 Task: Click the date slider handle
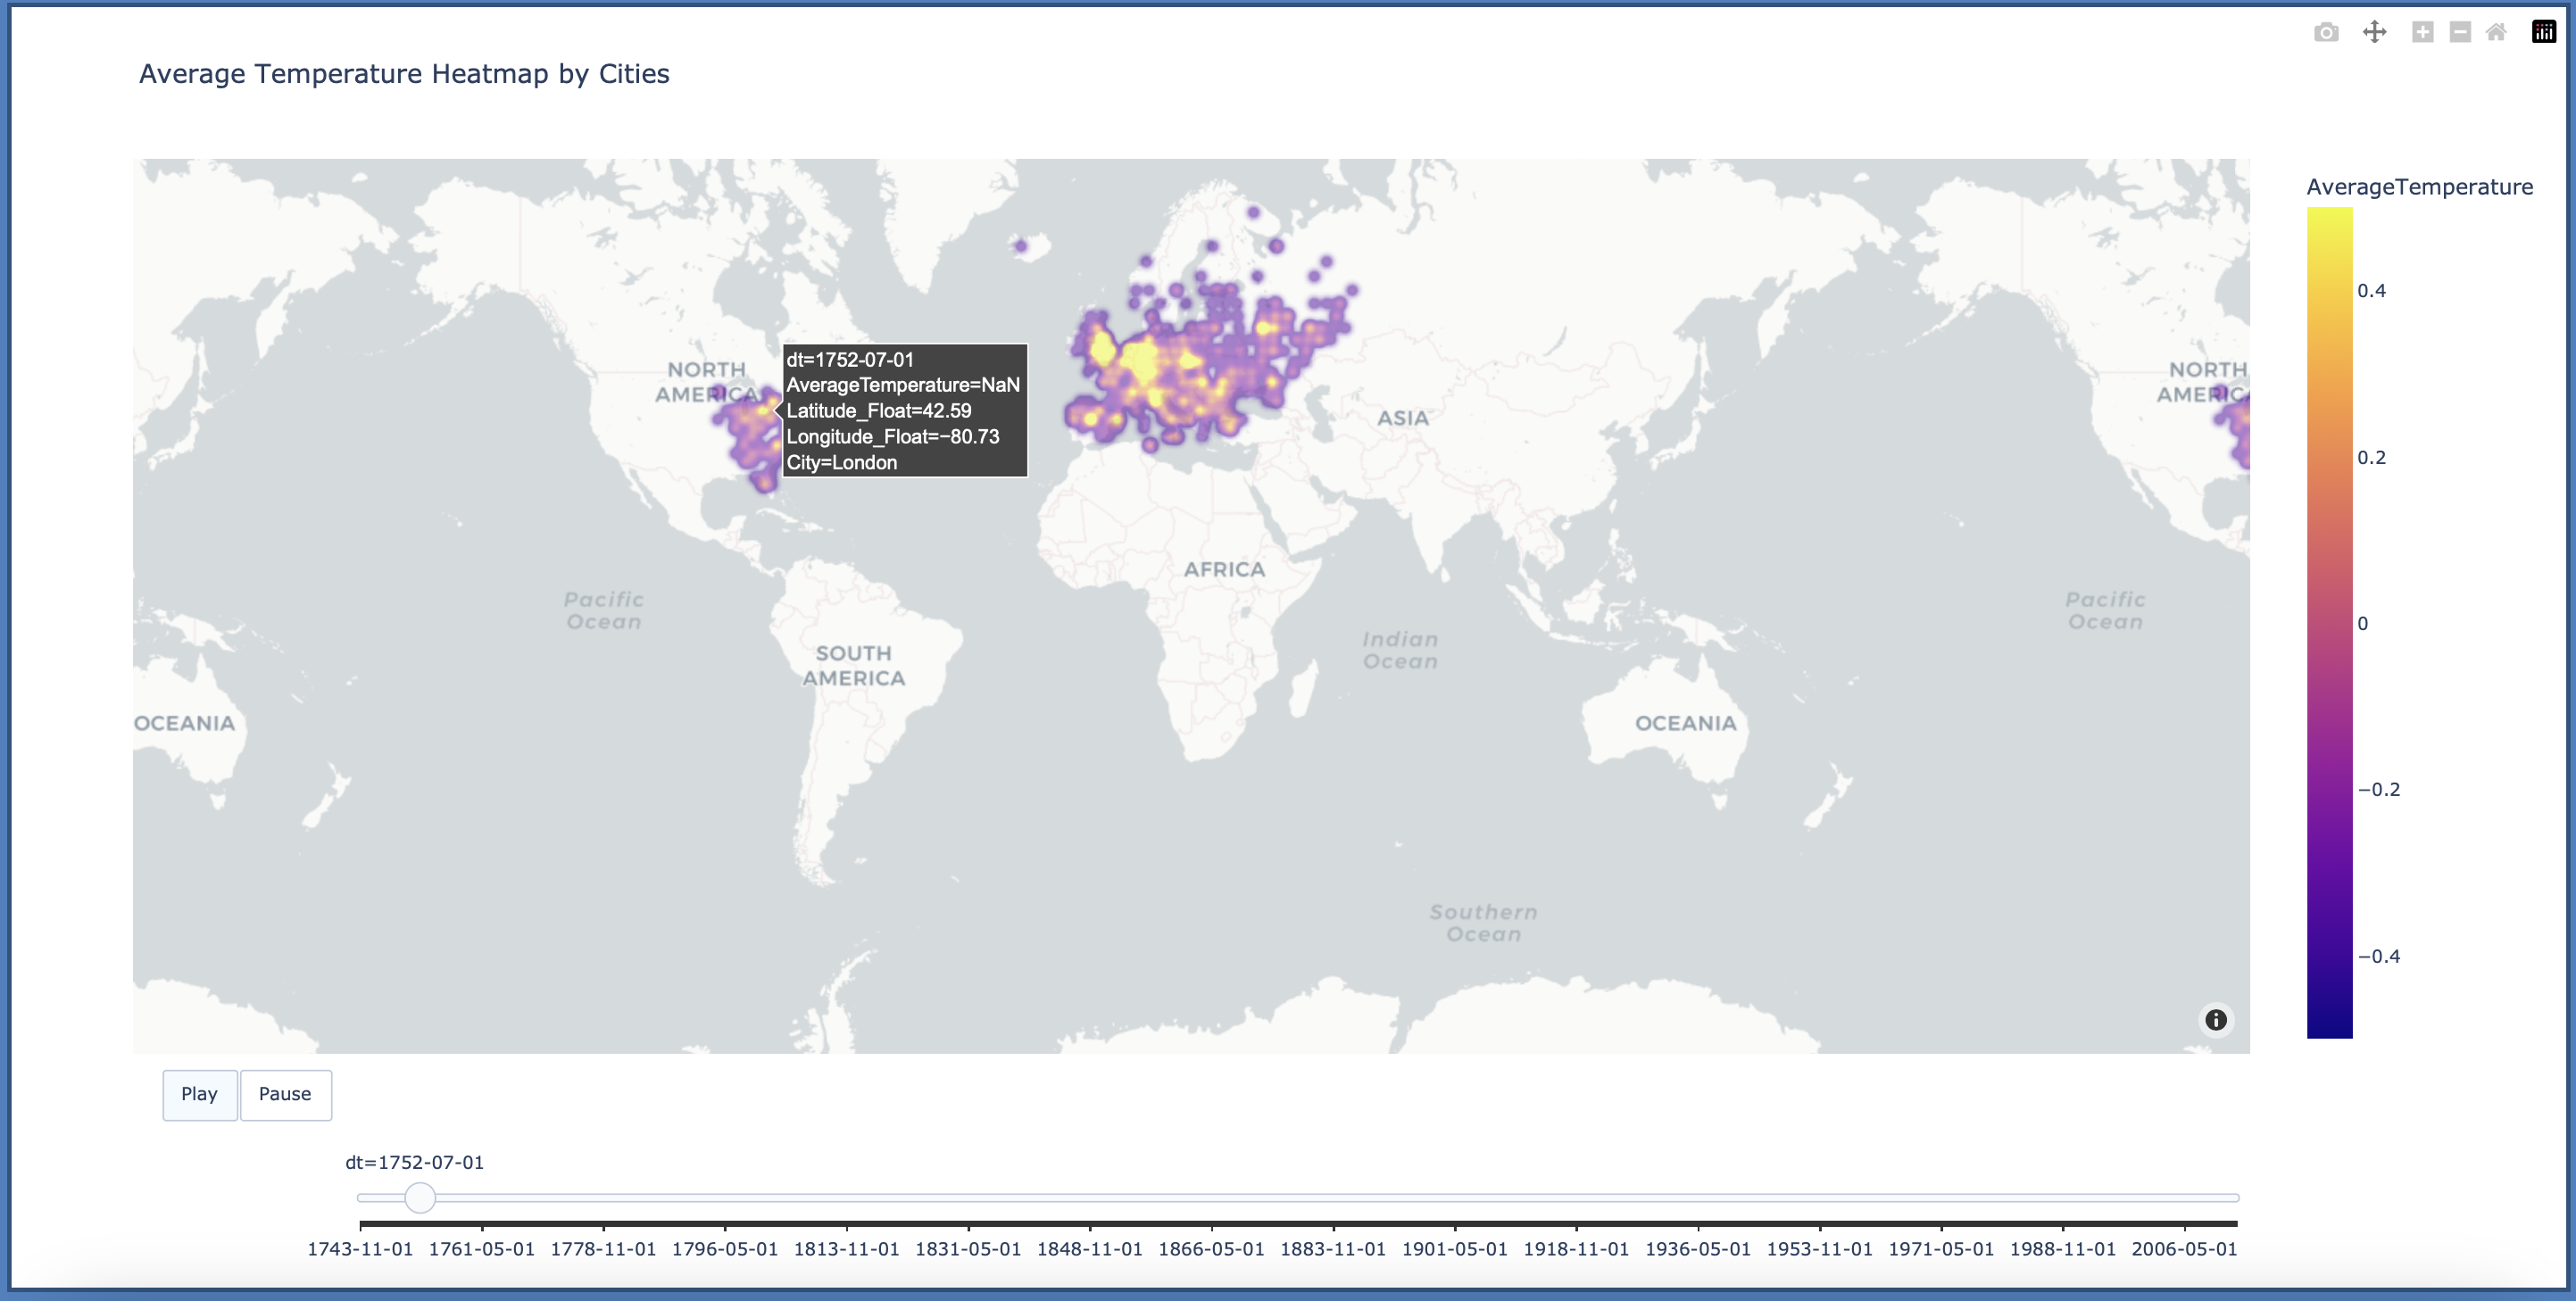pyautogui.click(x=421, y=1197)
